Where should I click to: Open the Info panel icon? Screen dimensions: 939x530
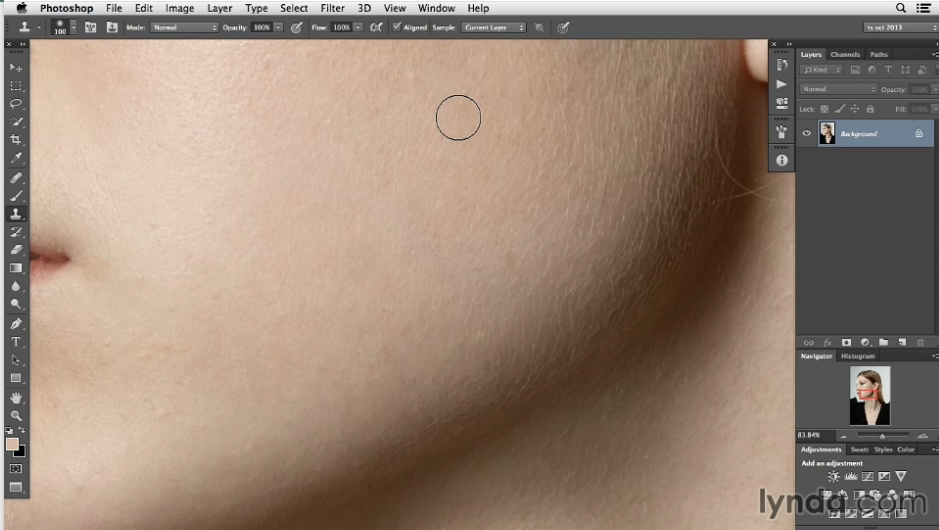[782, 160]
